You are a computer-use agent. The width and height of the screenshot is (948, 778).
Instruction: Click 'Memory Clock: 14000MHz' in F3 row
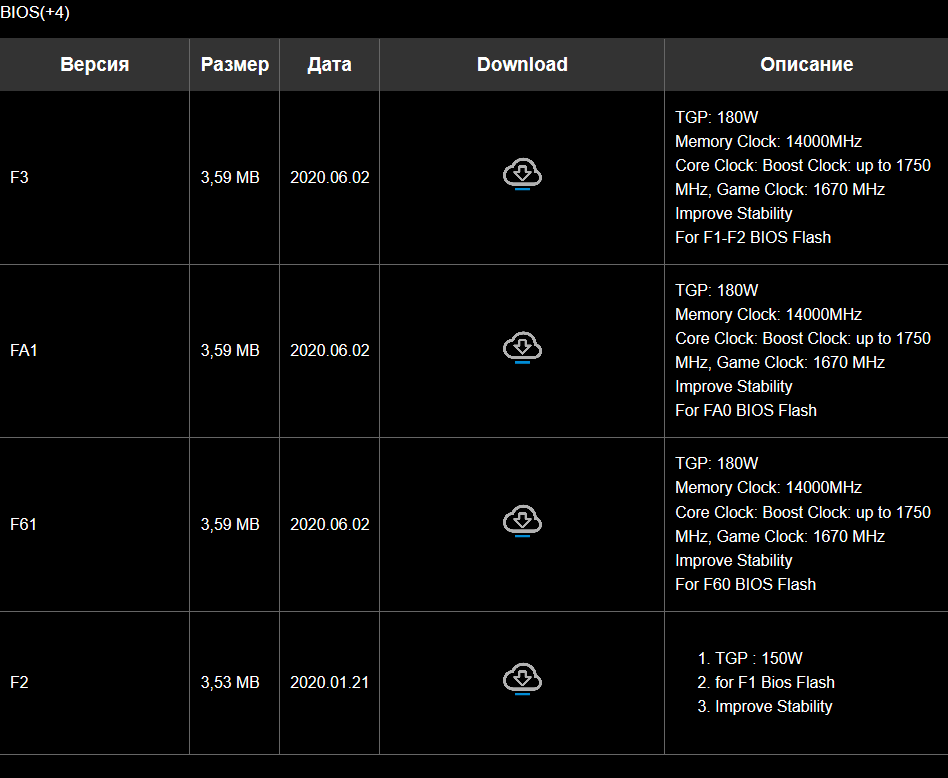(x=768, y=141)
